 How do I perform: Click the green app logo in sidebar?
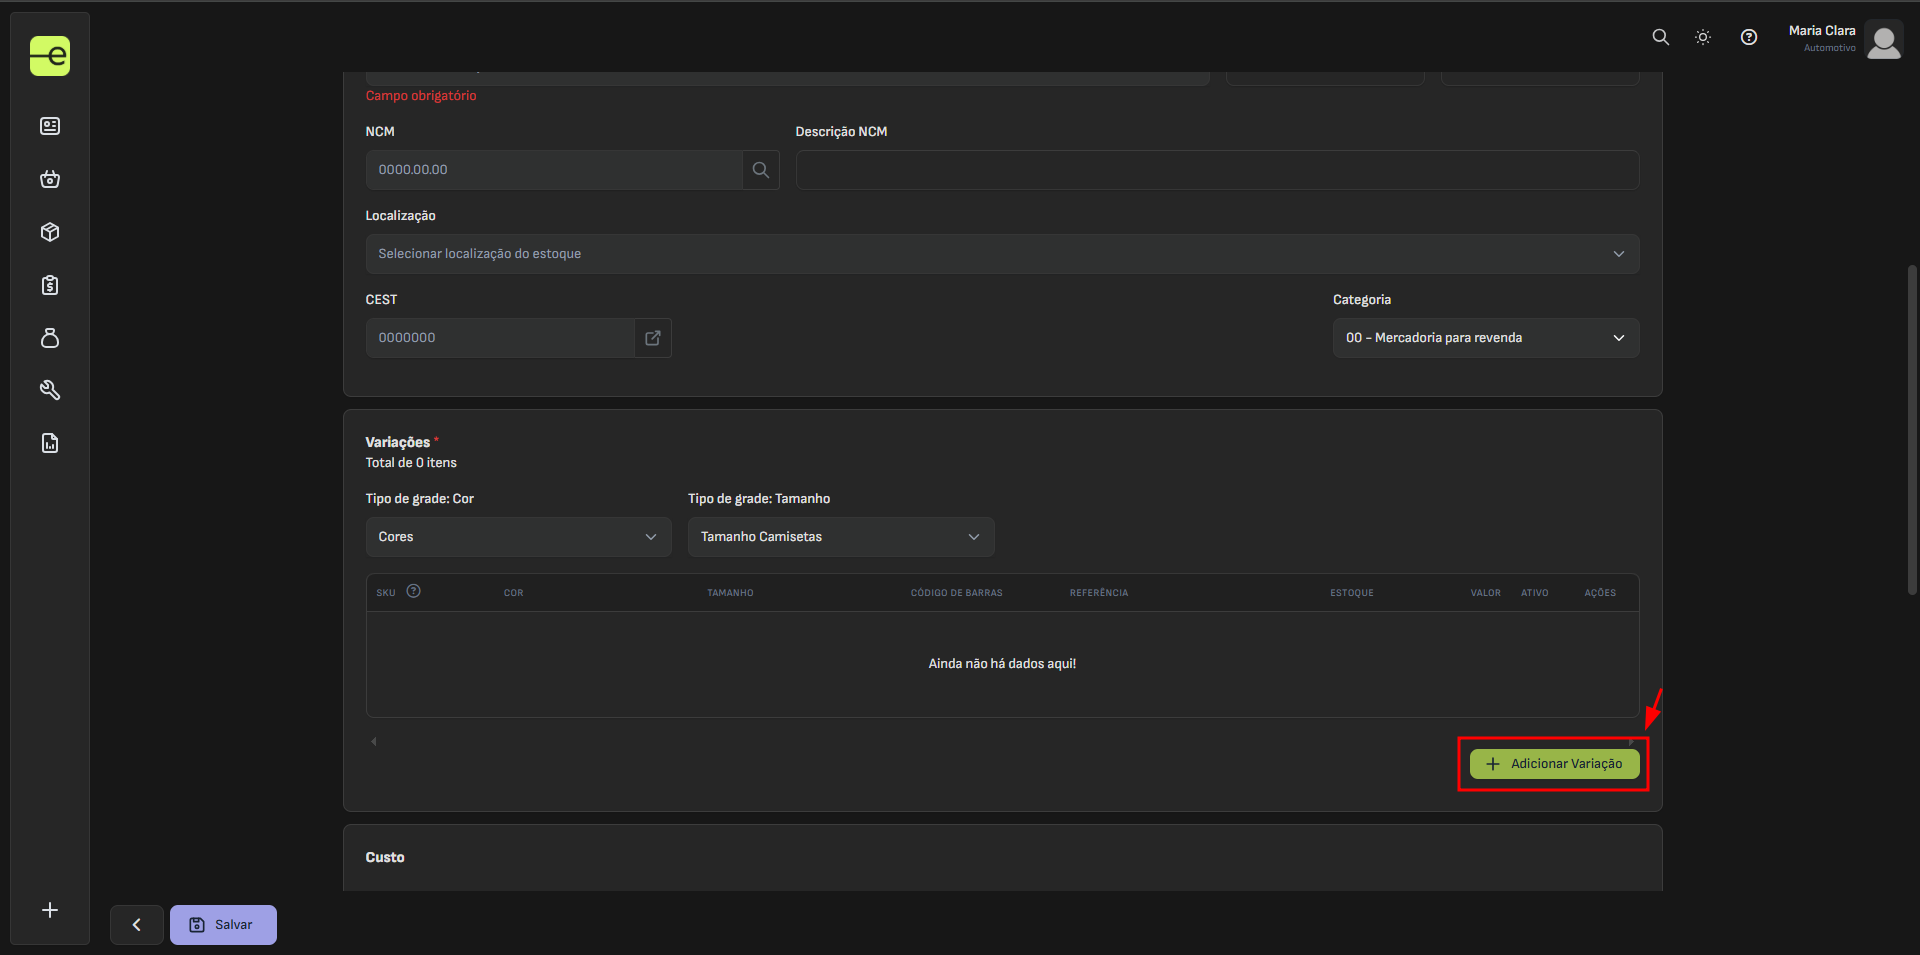pos(50,56)
